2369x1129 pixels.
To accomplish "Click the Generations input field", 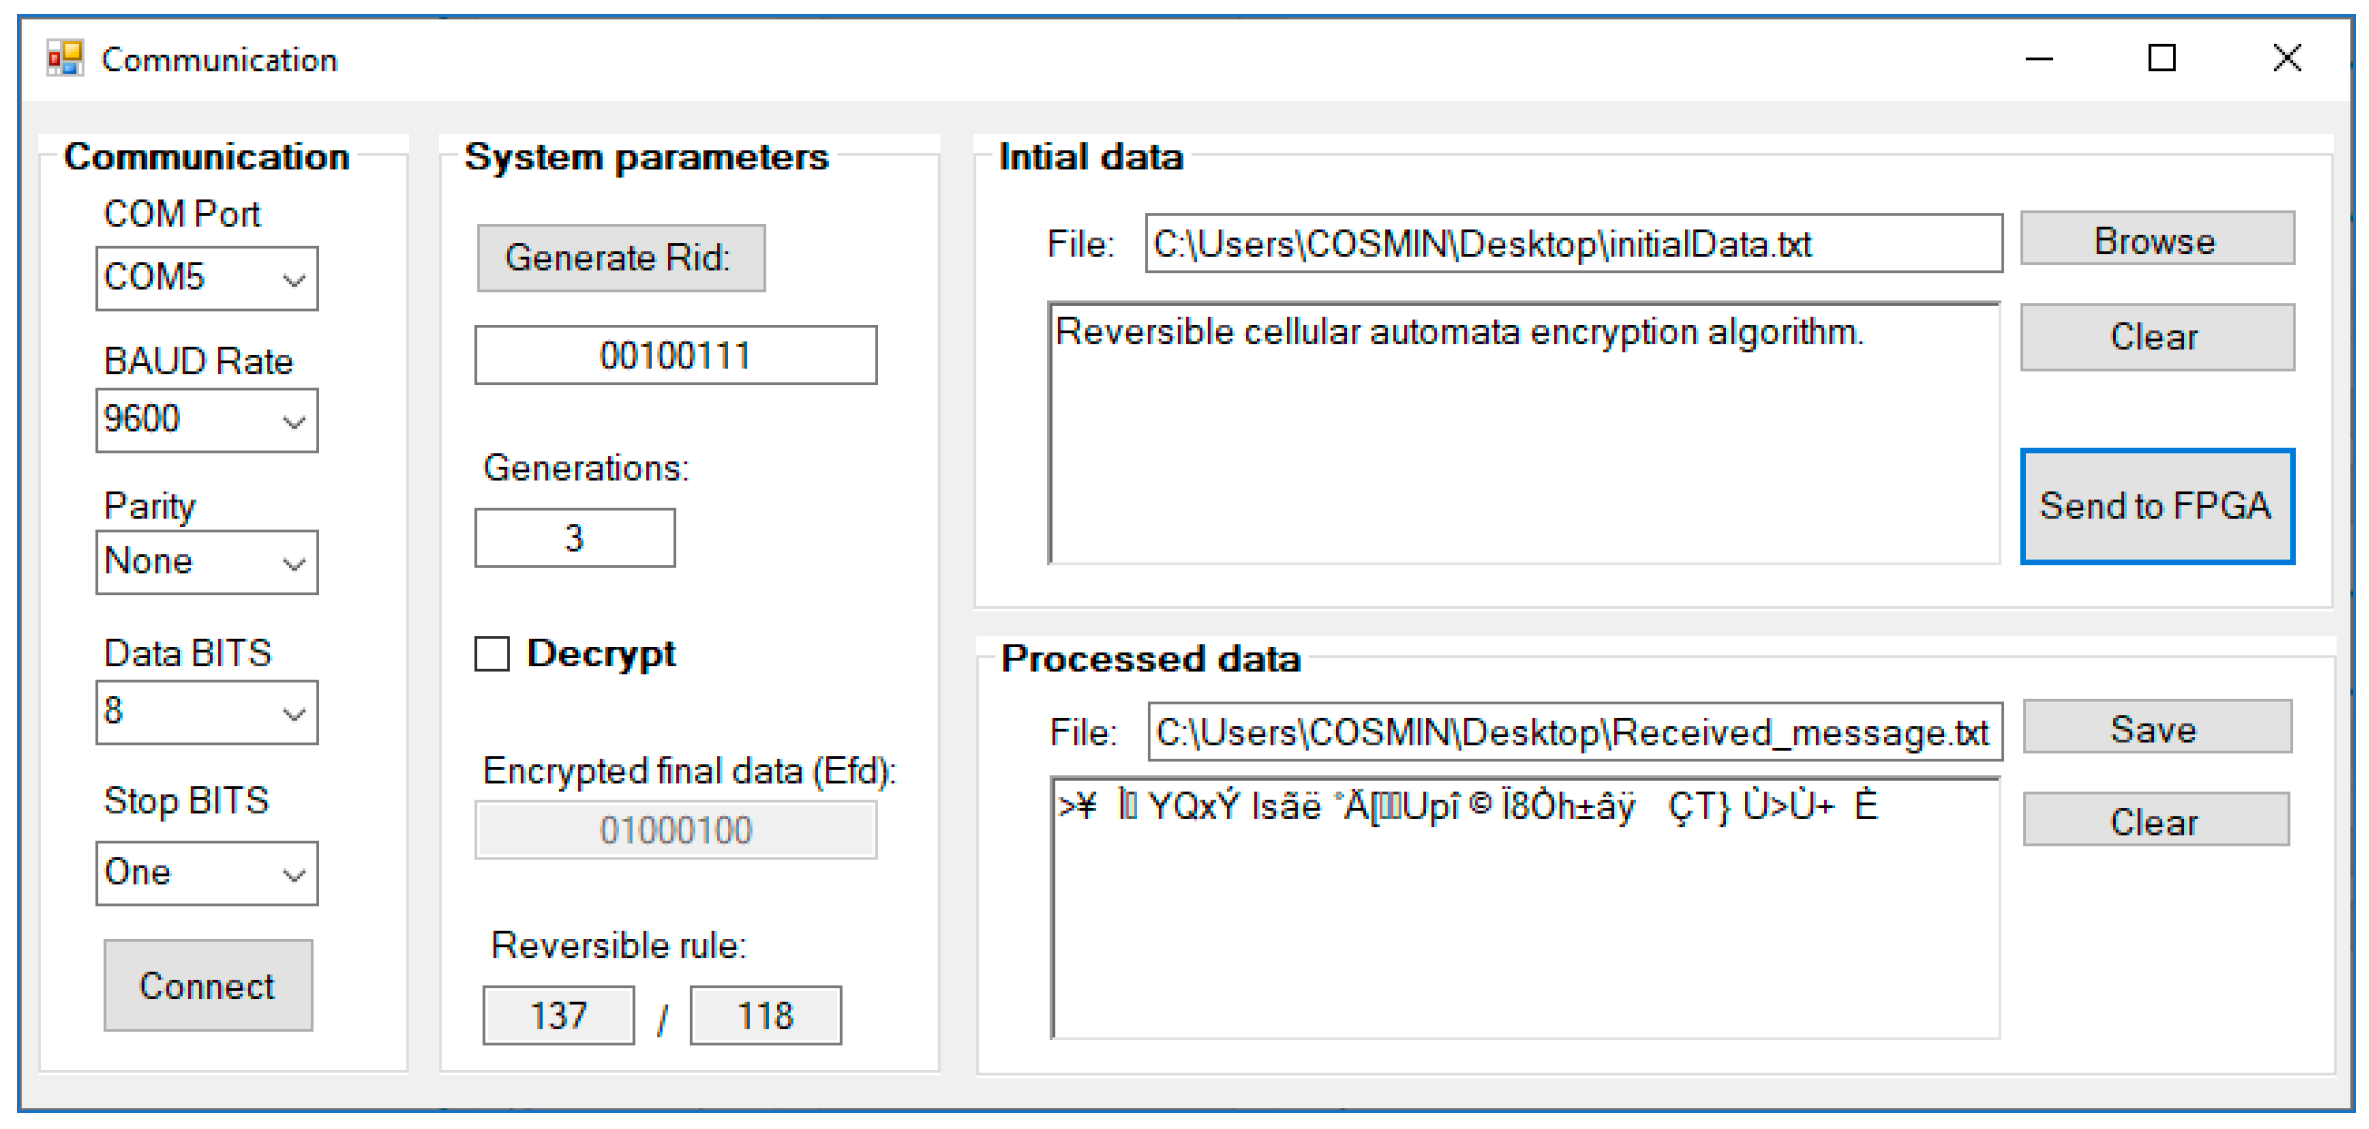I will coord(574,538).
